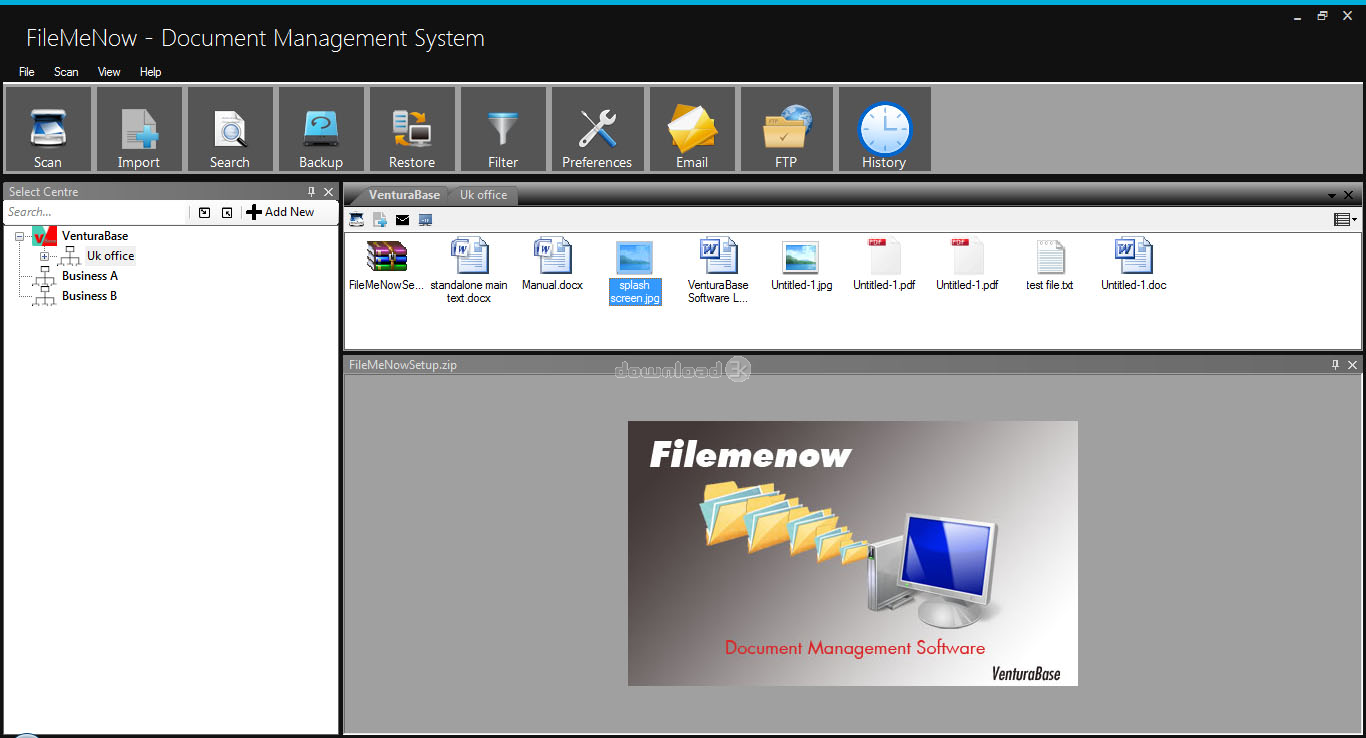The image size is (1366, 738).
Task: Select the Manual.docx file
Action: click(x=552, y=265)
